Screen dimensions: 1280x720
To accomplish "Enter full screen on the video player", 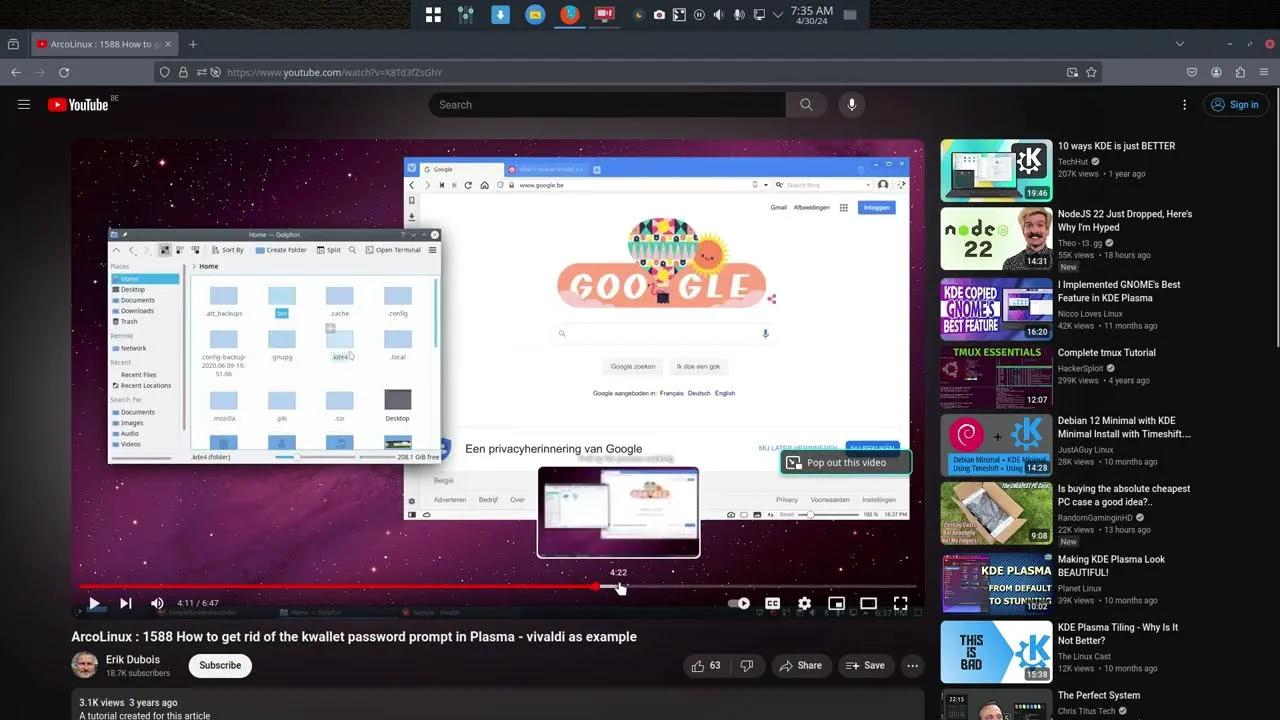I will pos(900,603).
